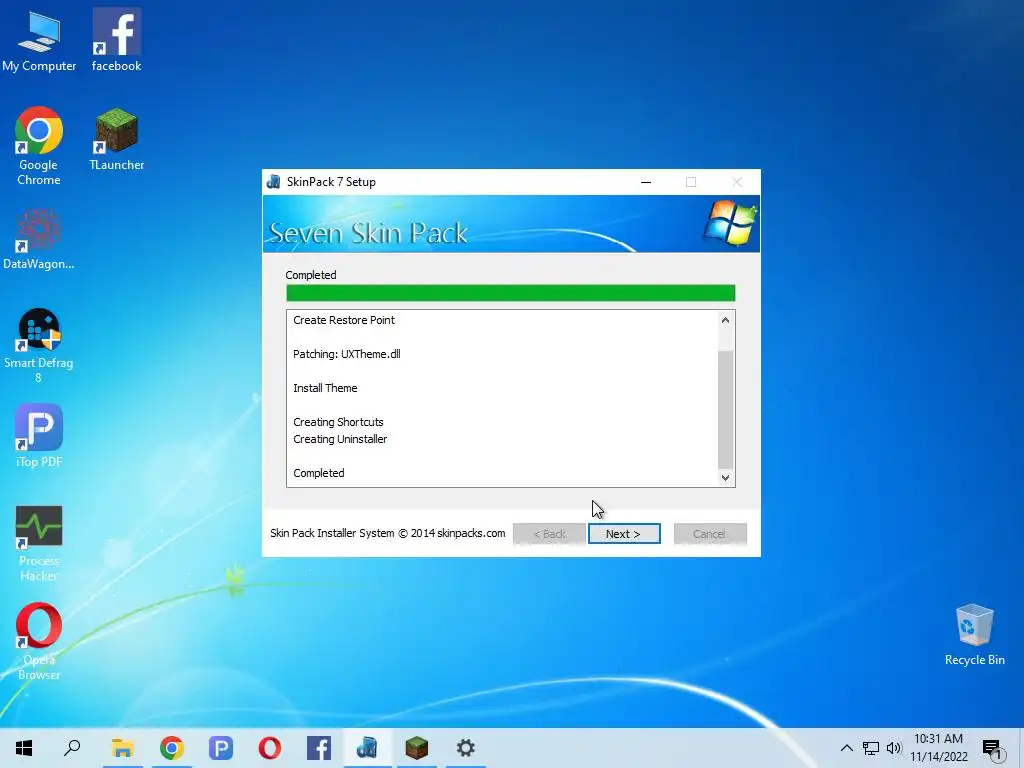Select 'Install Theme' log line

pyautogui.click(x=325, y=388)
